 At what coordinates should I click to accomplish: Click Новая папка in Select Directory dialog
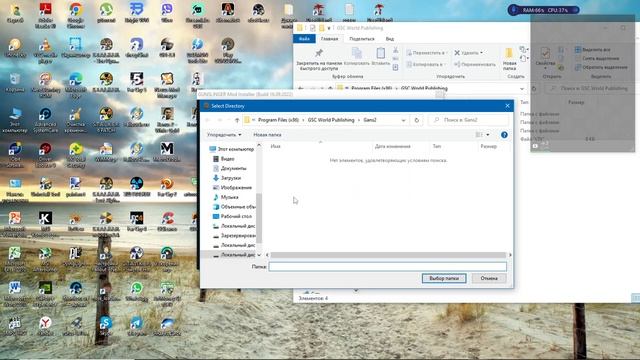(x=267, y=135)
